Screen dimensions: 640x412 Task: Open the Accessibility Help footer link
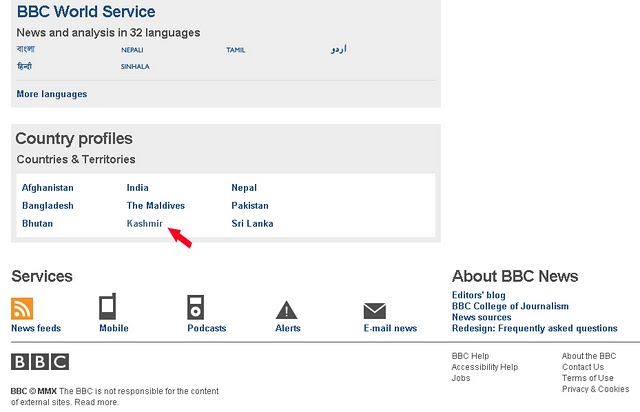(x=485, y=367)
